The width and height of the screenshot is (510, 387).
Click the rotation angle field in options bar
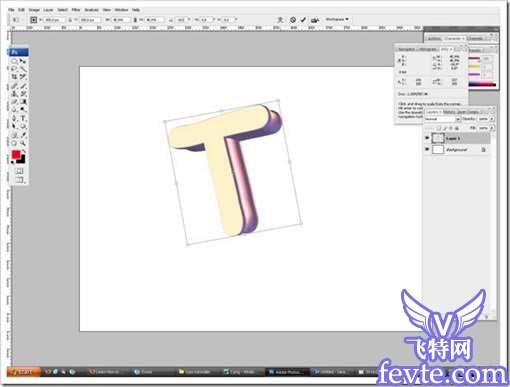point(182,20)
